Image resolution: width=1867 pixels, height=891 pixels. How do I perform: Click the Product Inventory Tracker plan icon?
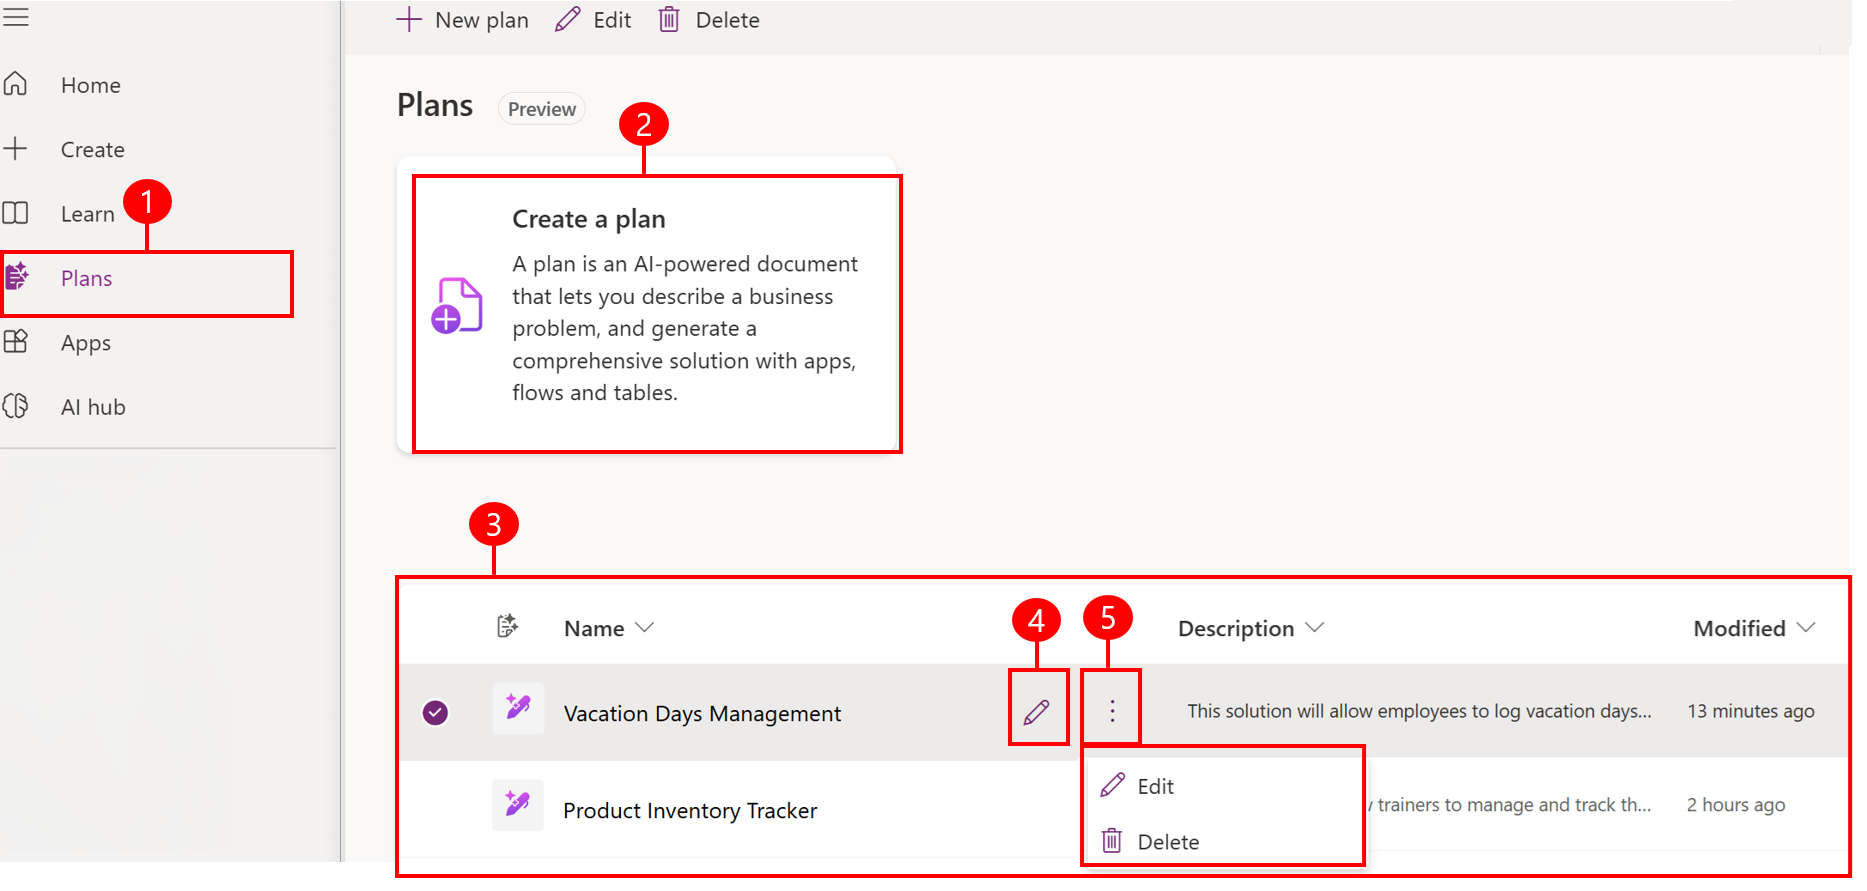(518, 805)
